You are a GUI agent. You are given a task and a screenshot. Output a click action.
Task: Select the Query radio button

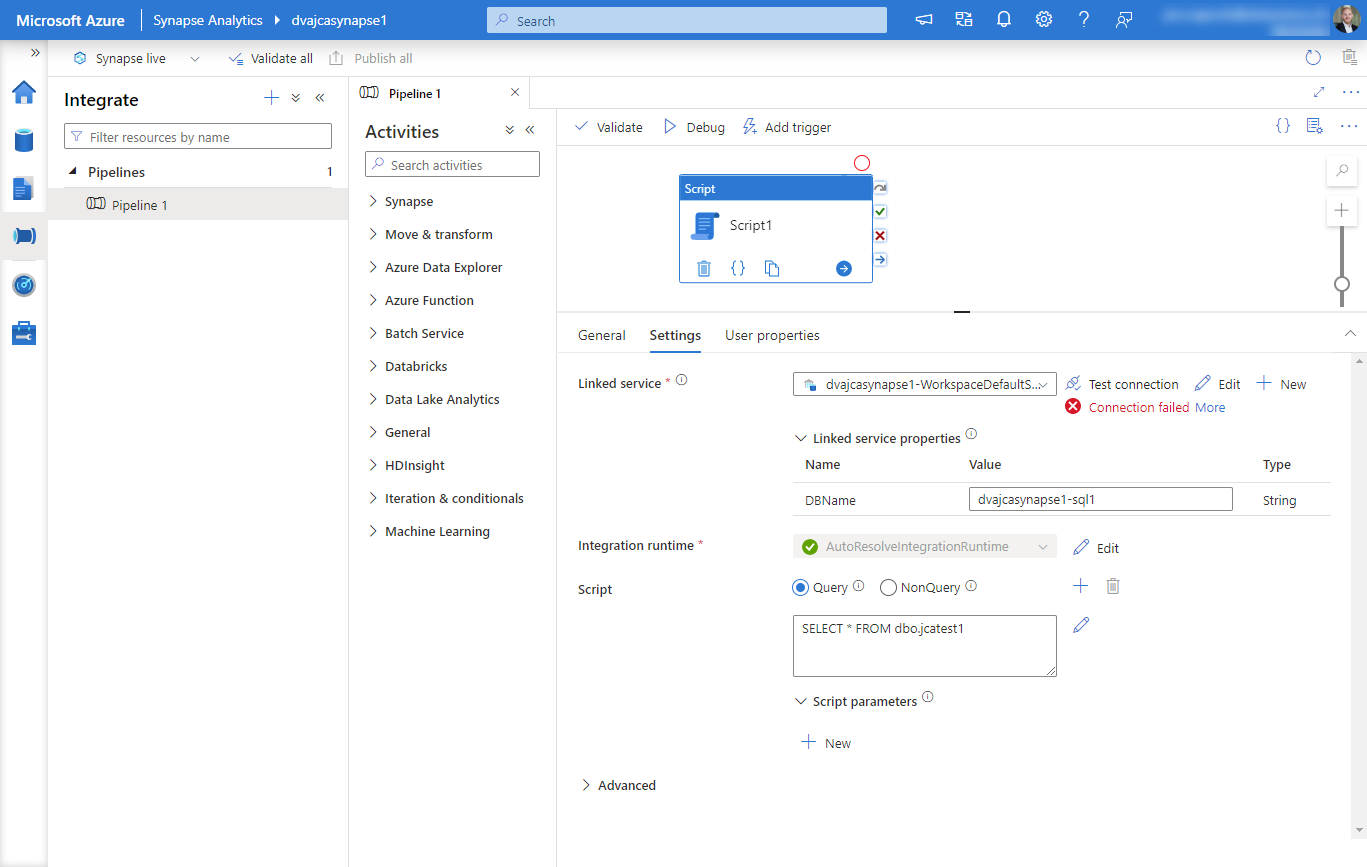[x=800, y=588]
